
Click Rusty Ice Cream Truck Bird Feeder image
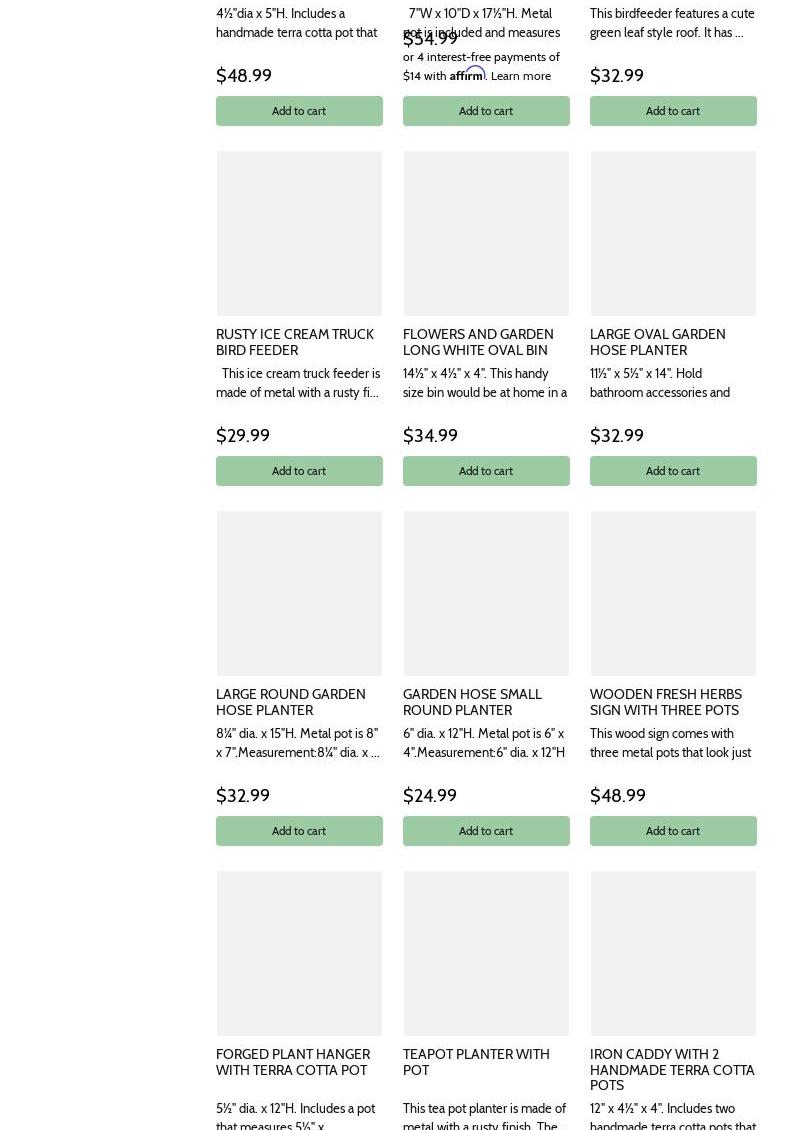click(x=299, y=233)
